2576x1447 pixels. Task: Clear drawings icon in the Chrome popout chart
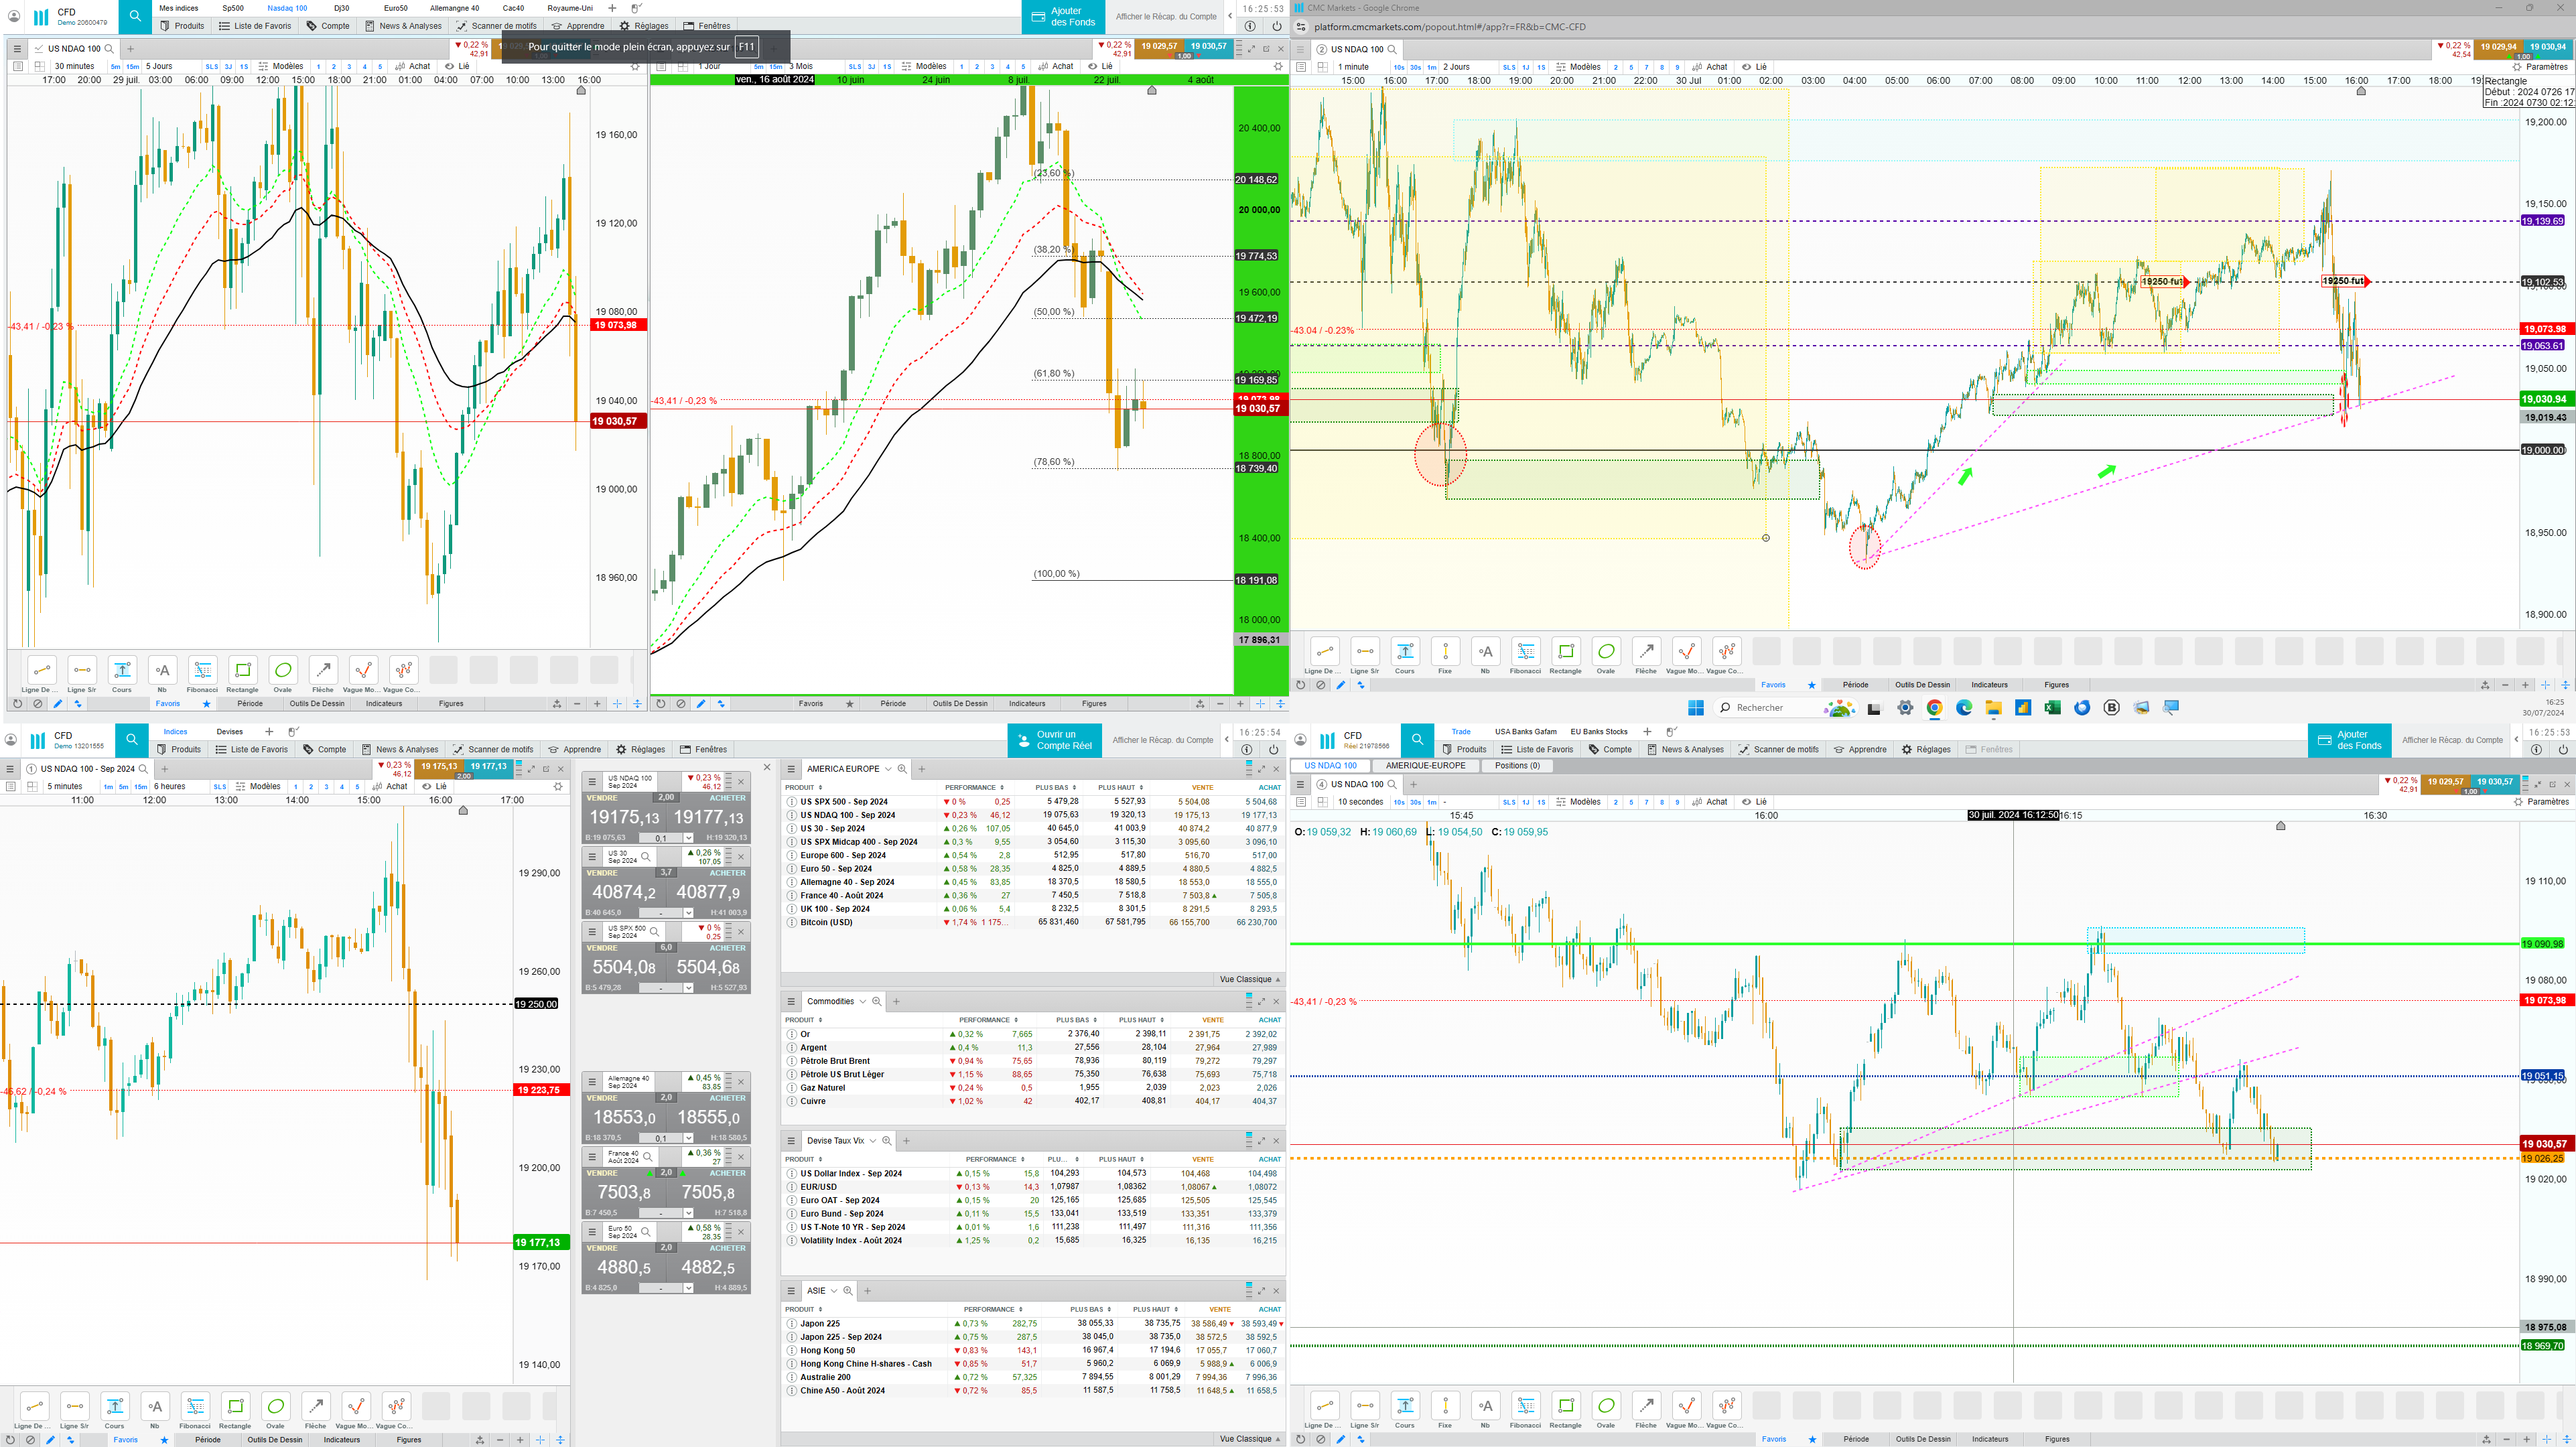pyautogui.click(x=1321, y=685)
